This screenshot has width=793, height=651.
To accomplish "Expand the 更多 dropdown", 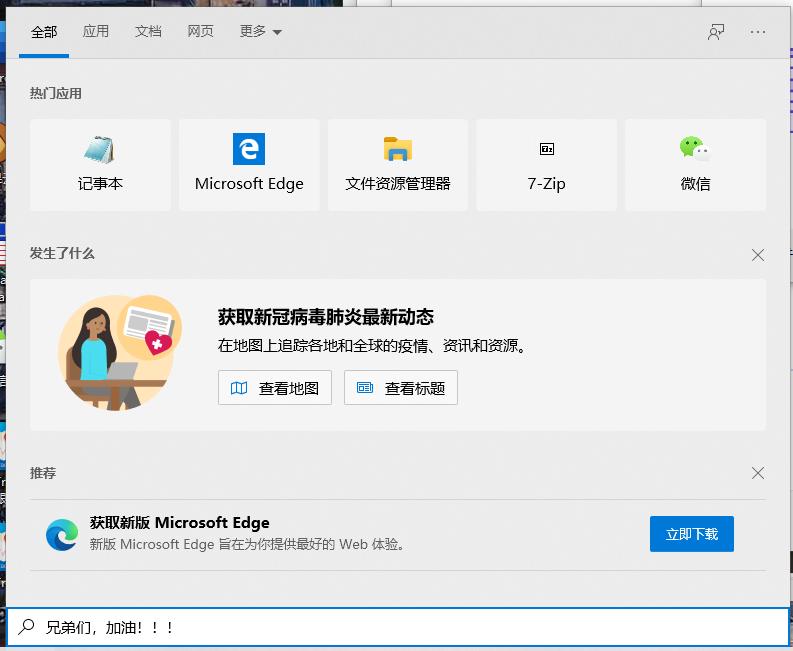I will click(260, 31).
